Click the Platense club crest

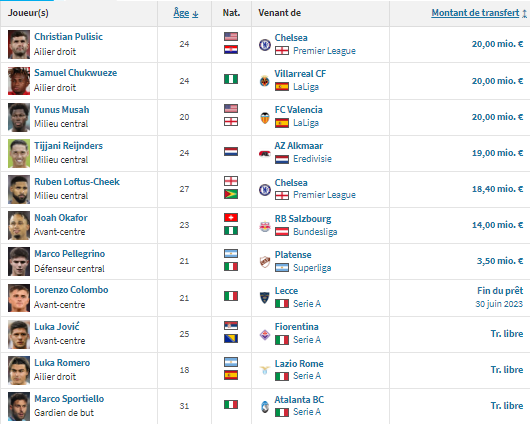[x=265, y=262]
